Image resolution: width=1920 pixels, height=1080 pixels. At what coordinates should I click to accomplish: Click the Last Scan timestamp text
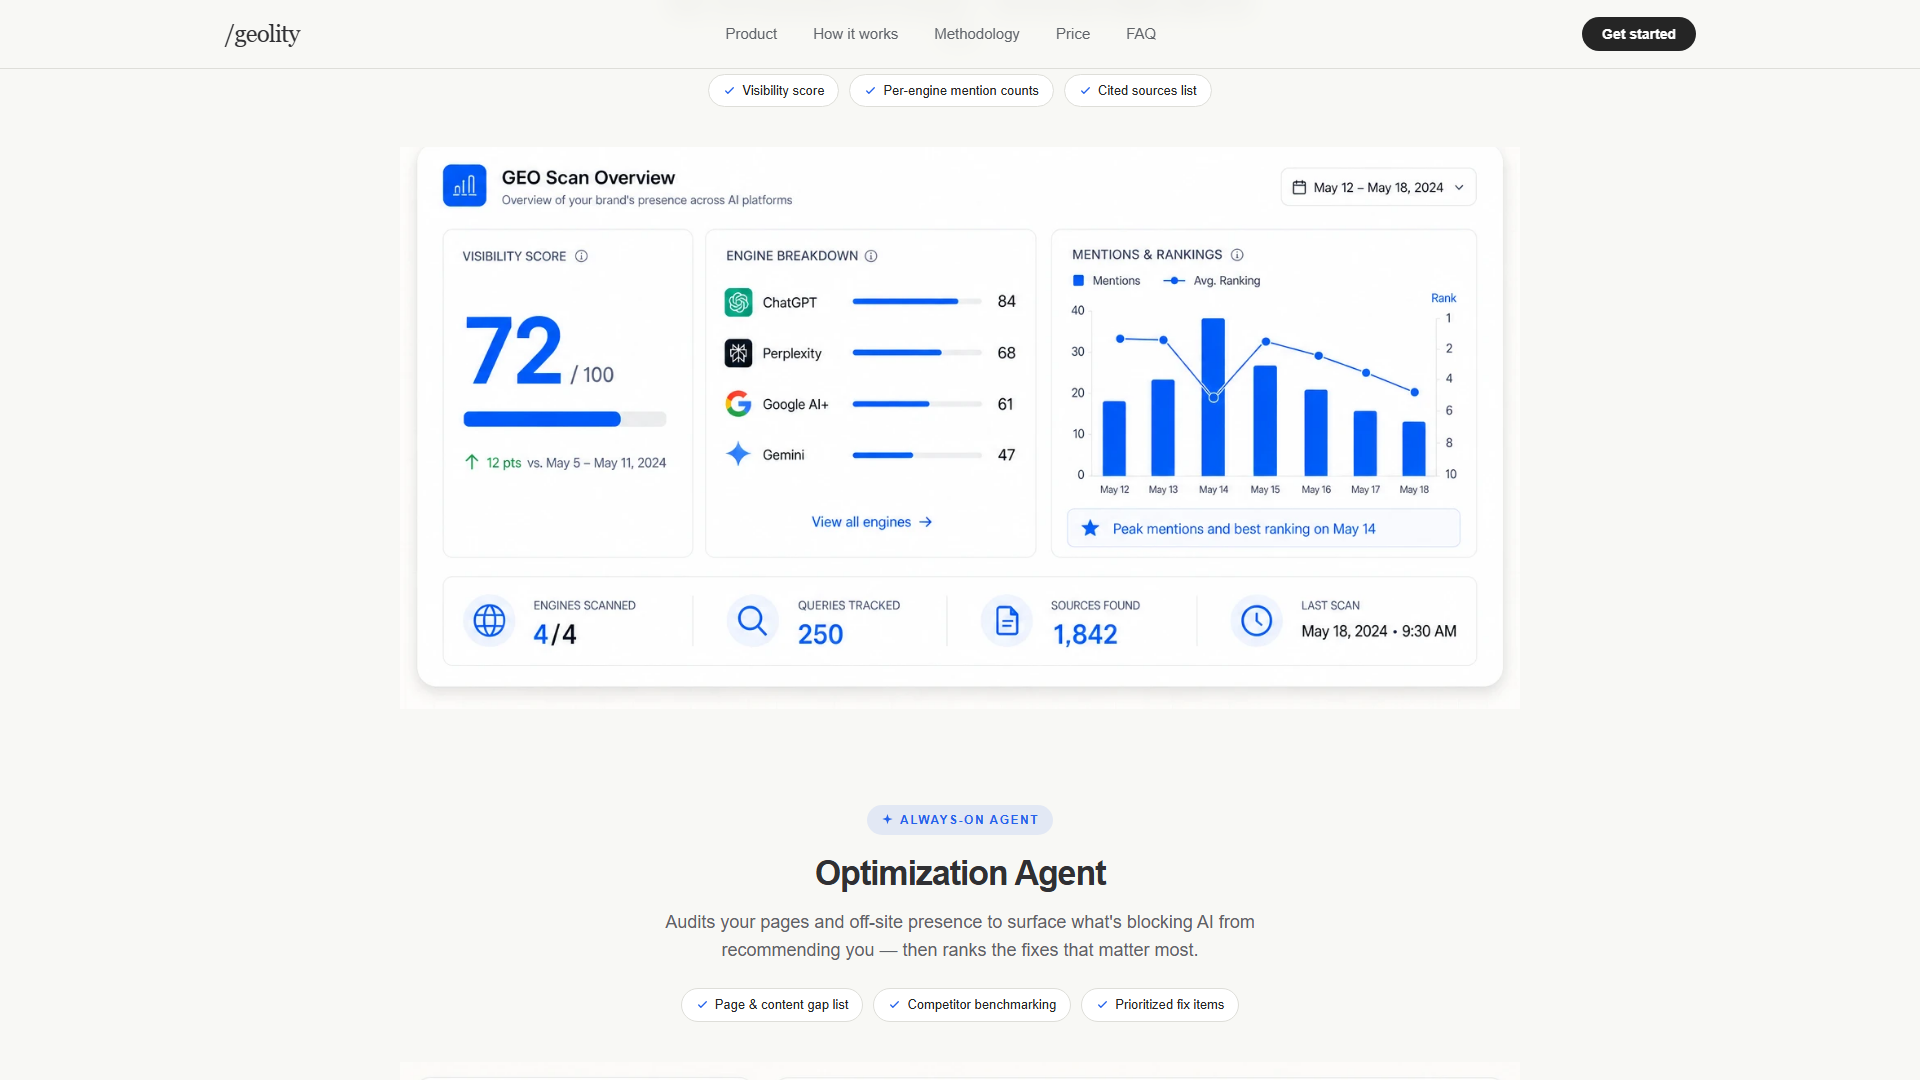(1378, 631)
